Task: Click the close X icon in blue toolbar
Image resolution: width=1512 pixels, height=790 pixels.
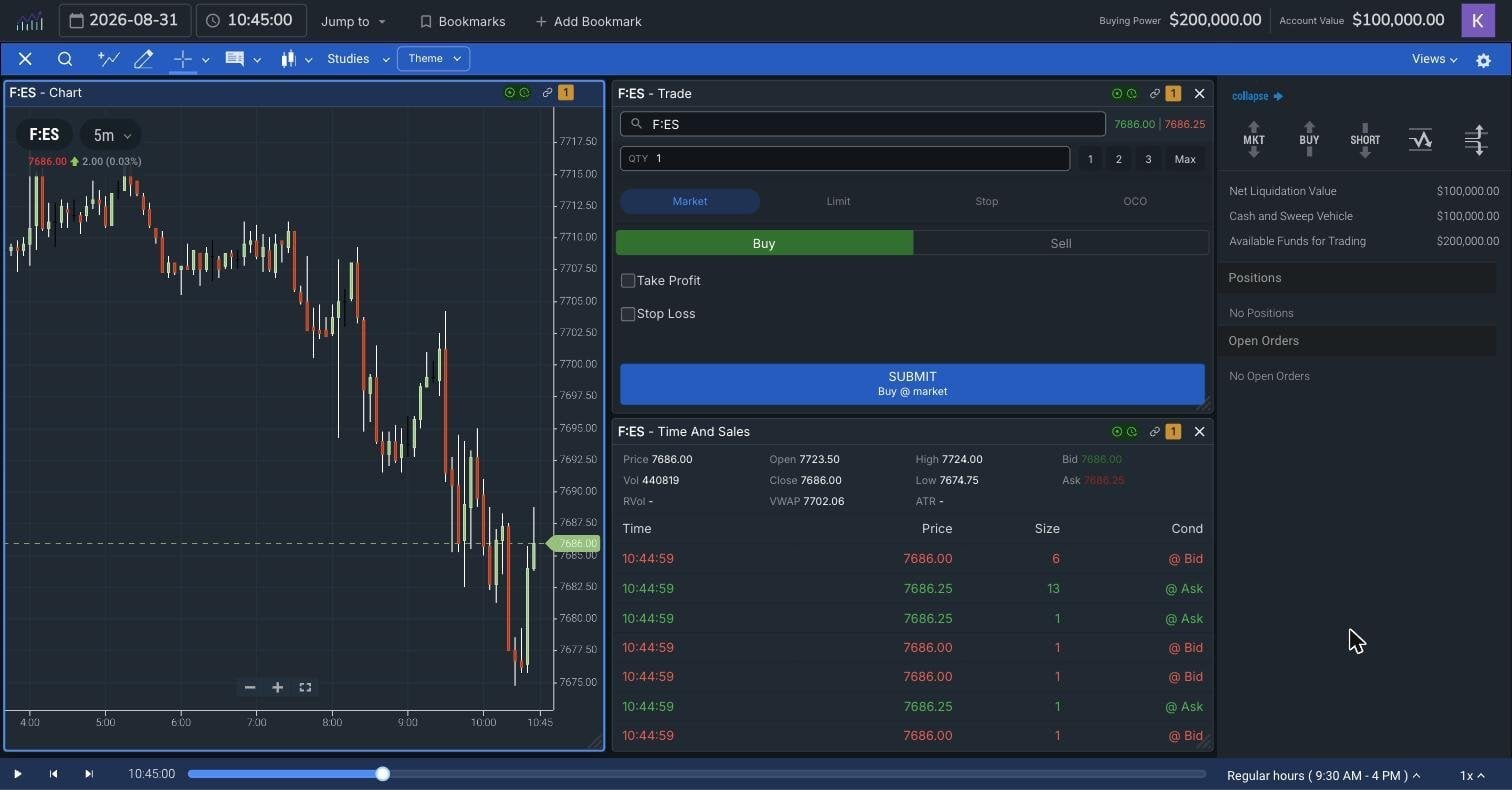Action: [x=26, y=59]
